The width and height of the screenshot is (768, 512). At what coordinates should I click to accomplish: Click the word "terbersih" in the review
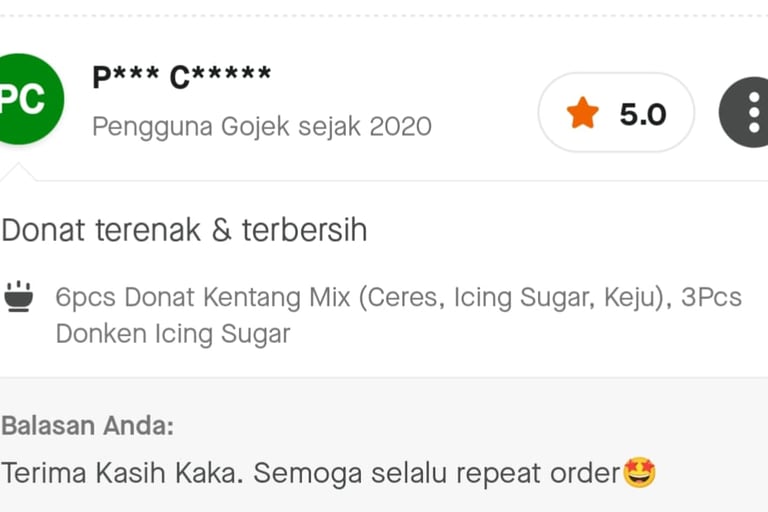(x=304, y=230)
